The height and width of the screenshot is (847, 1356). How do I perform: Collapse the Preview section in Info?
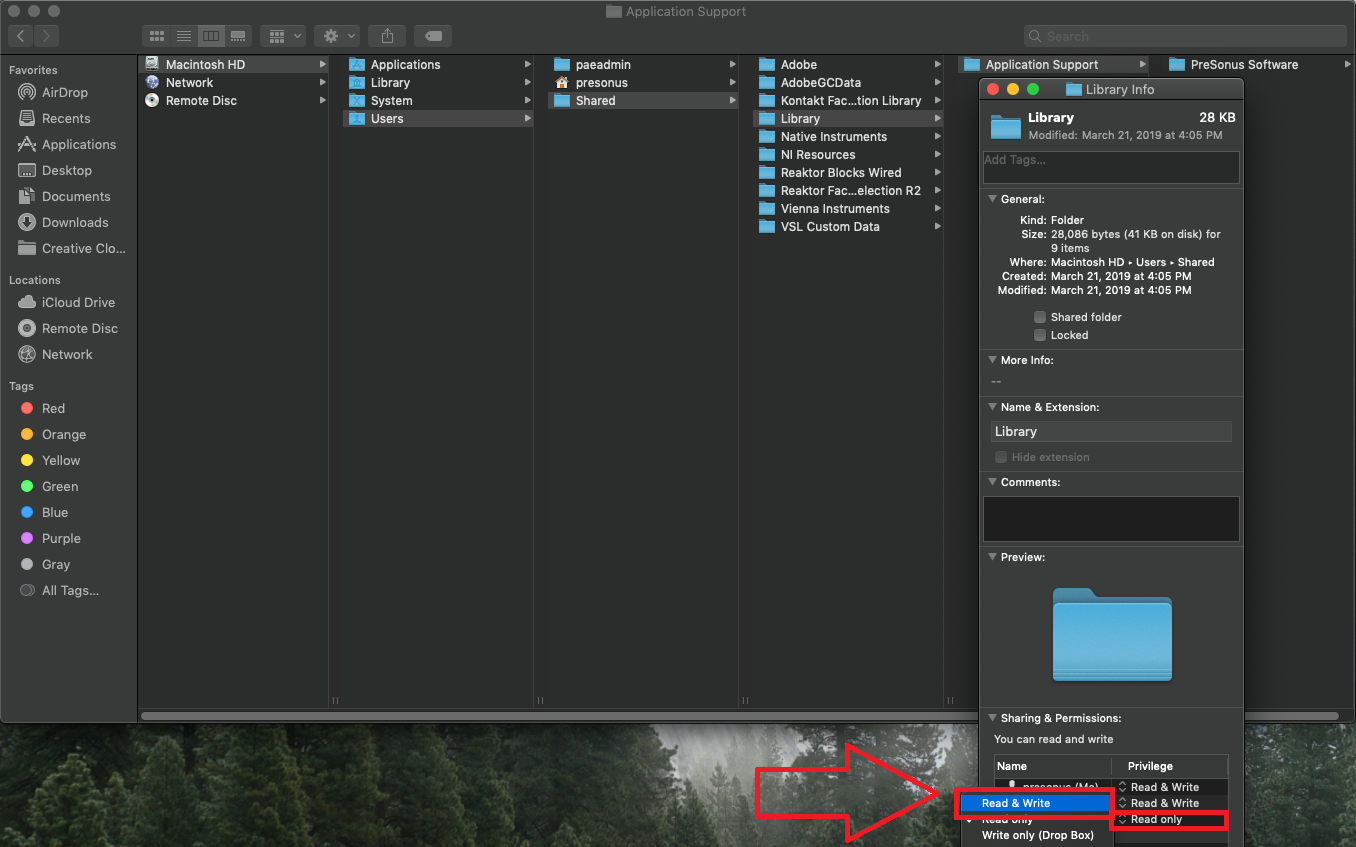[x=992, y=557]
